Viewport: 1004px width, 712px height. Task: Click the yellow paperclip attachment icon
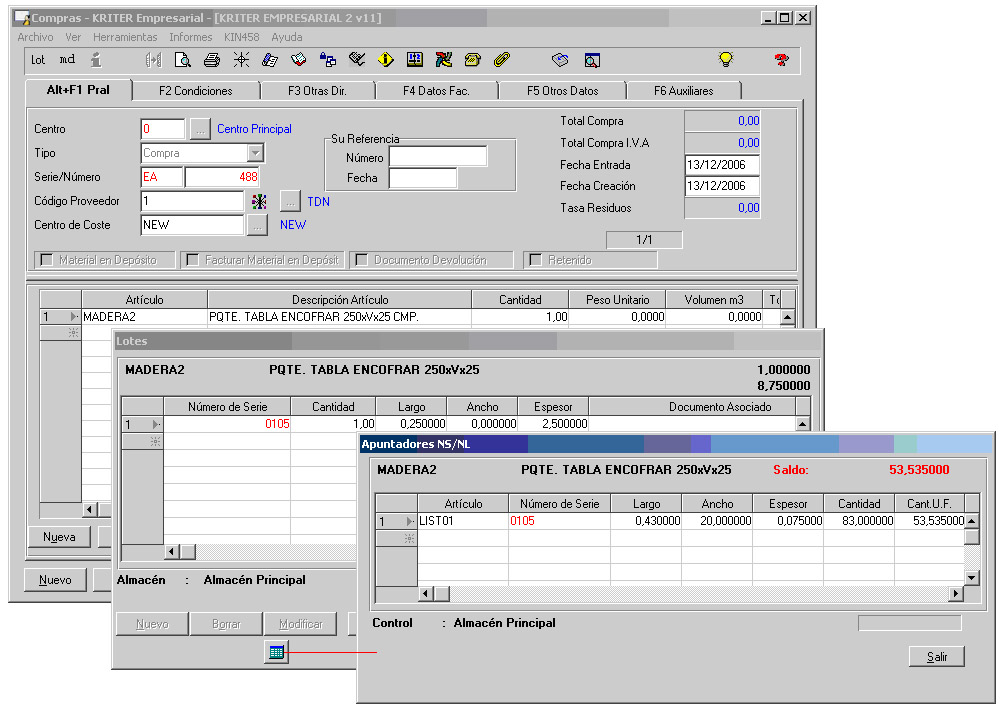[x=502, y=60]
